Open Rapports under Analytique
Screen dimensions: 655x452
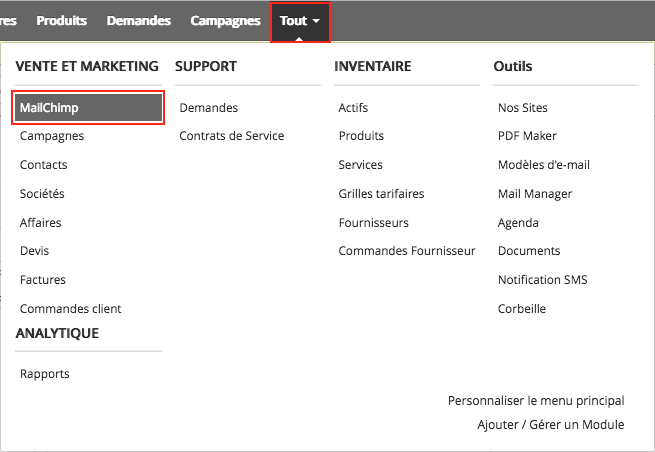pos(45,374)
